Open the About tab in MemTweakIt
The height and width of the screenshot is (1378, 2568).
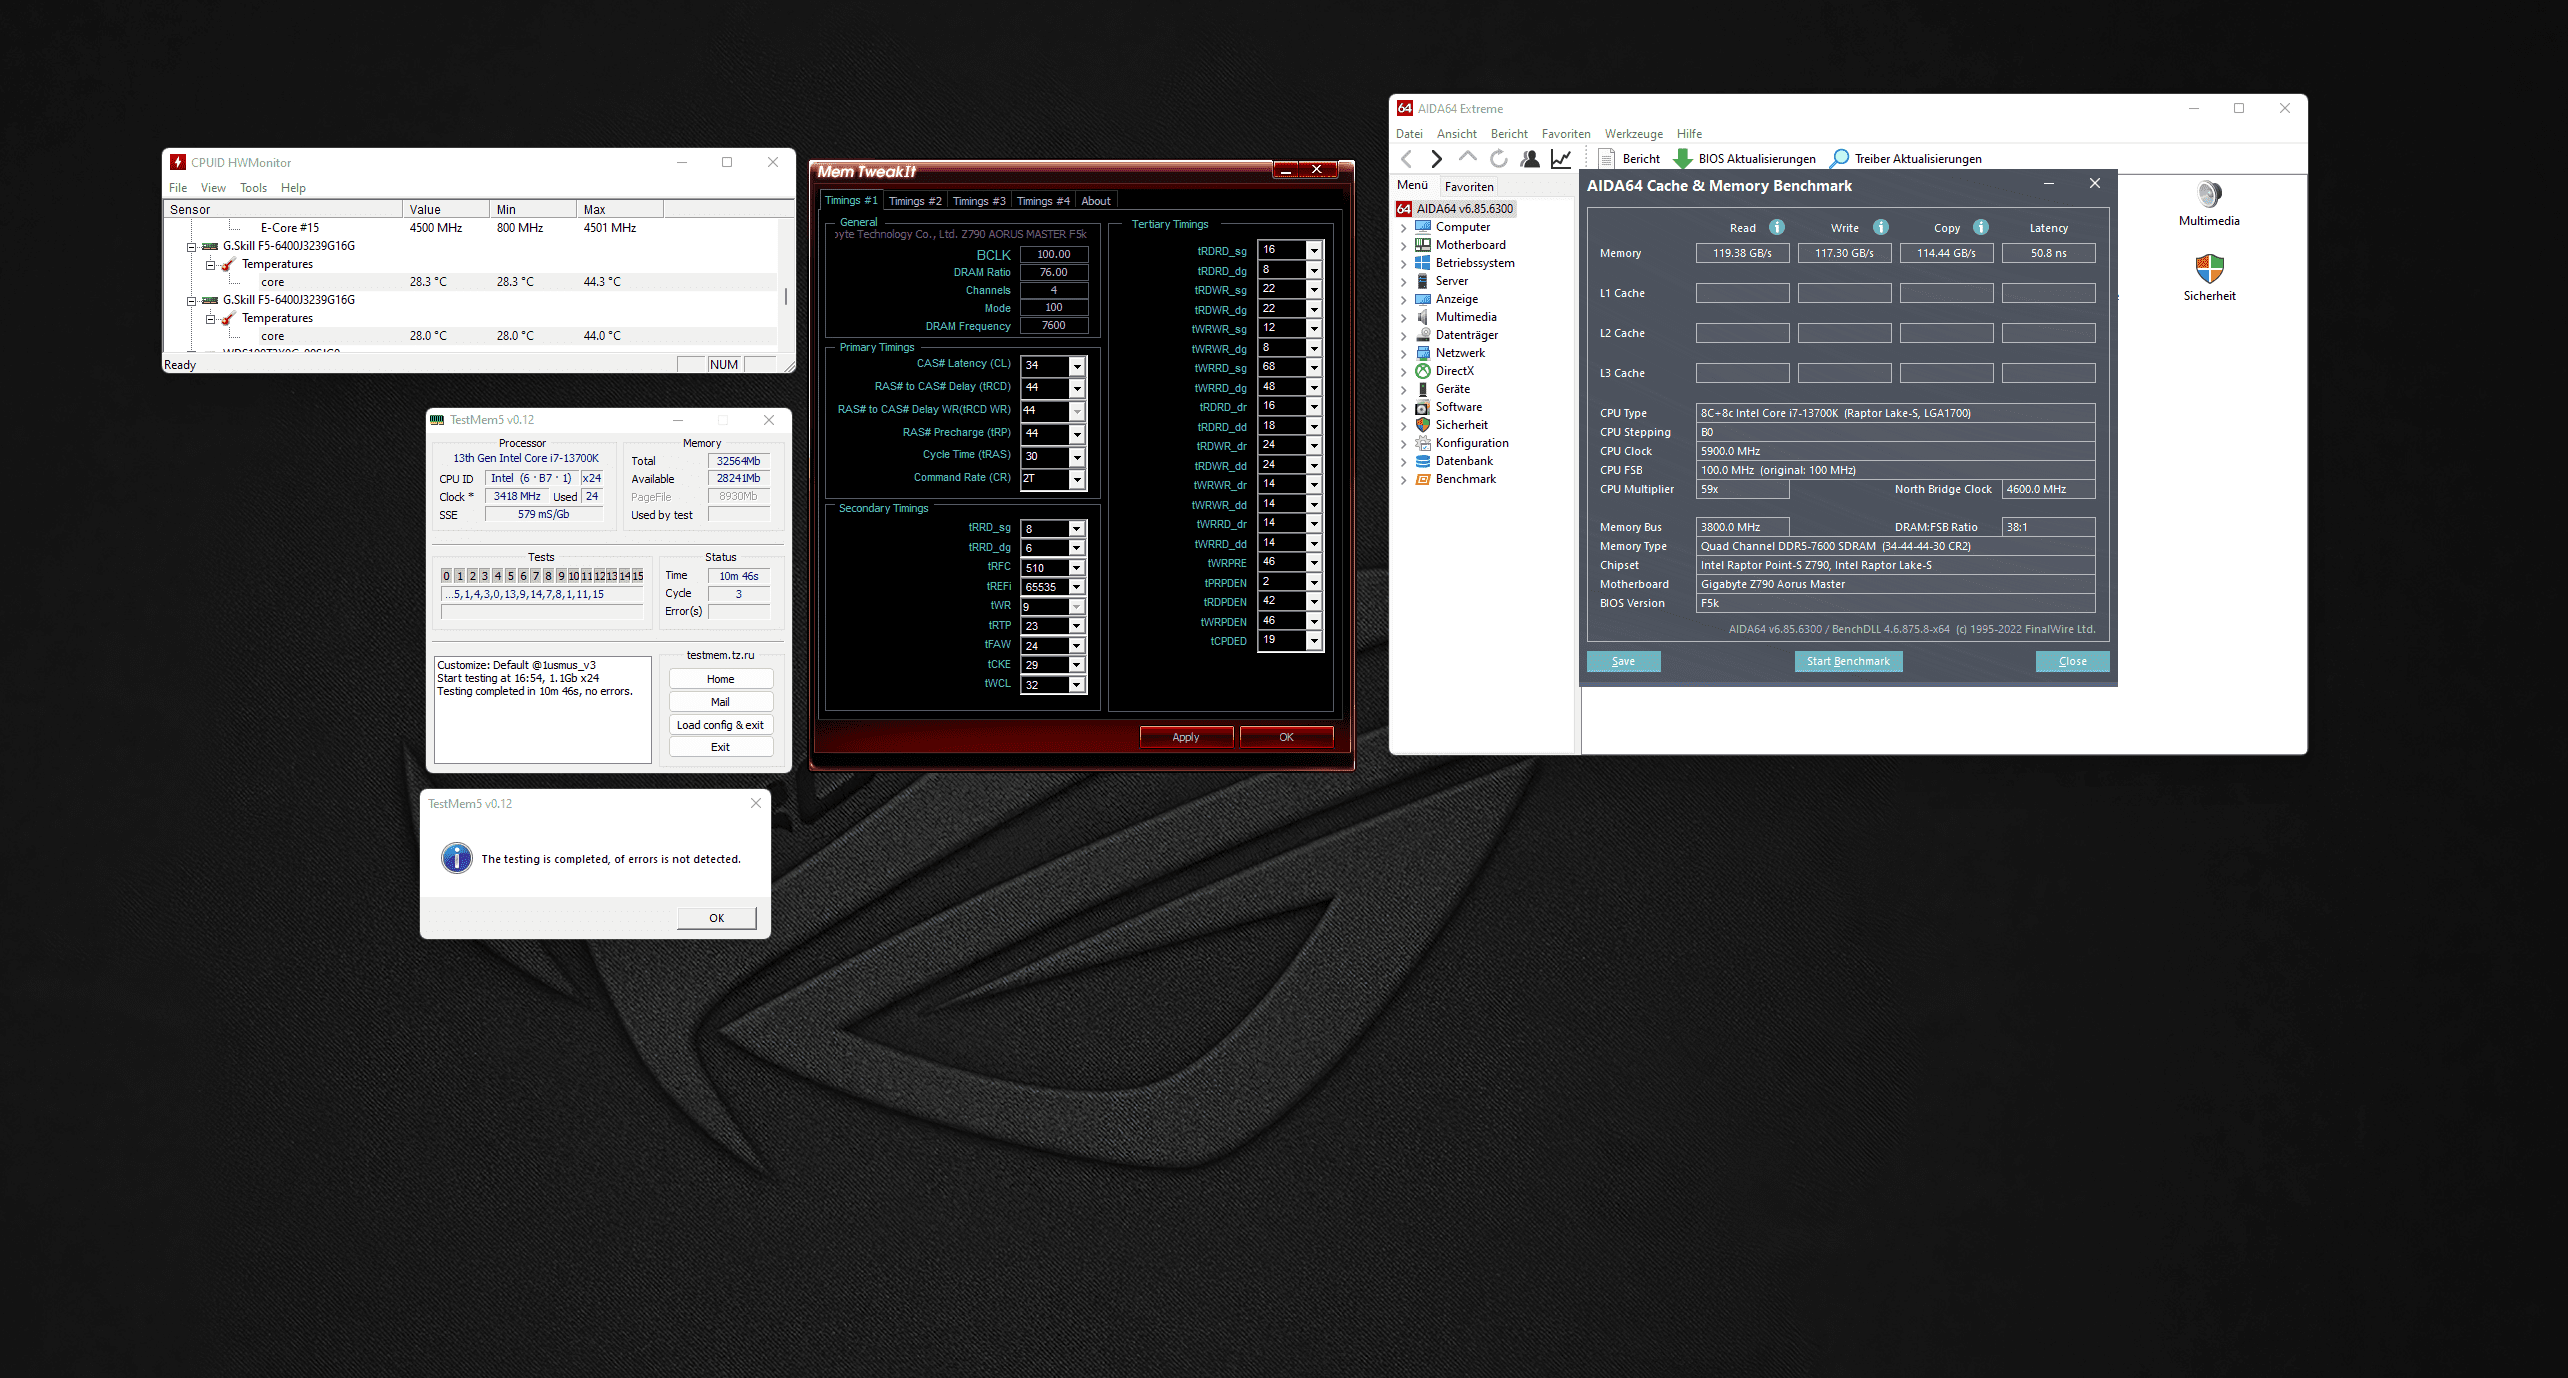(x=1096, y=201)
